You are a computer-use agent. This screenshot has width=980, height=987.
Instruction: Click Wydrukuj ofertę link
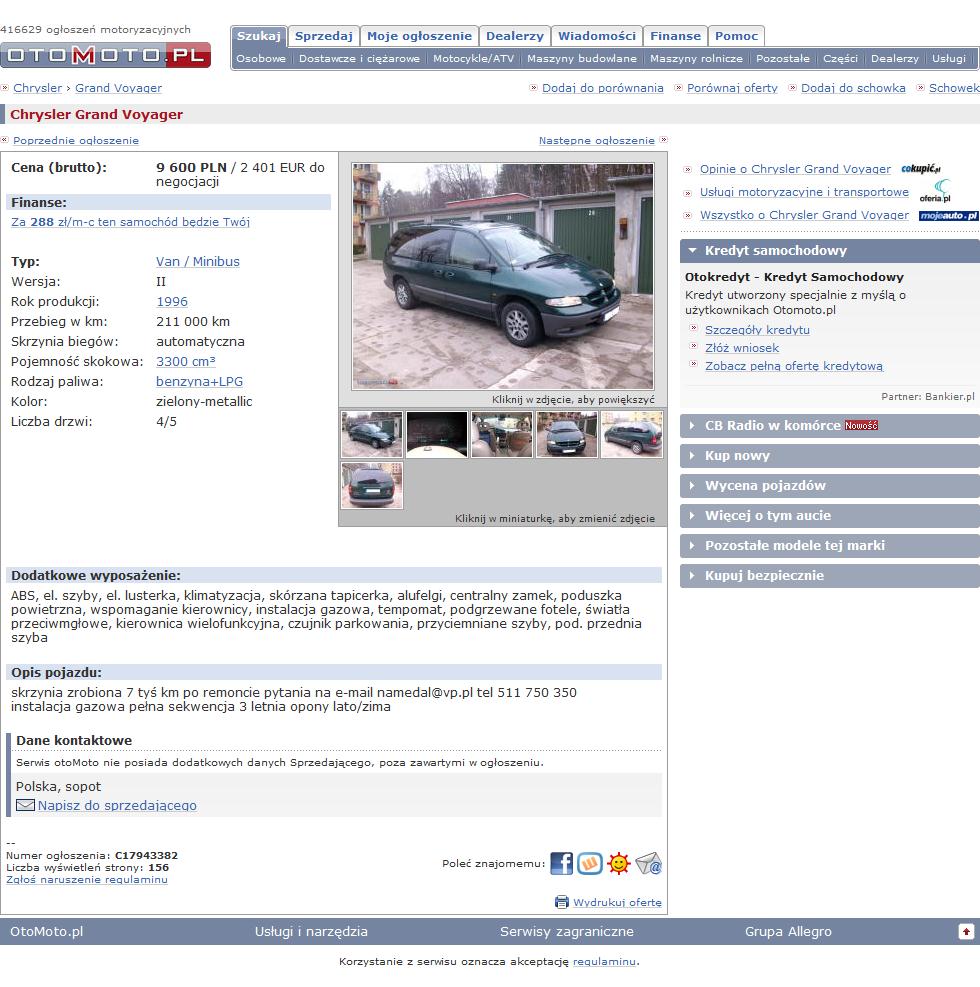[617, 902]
